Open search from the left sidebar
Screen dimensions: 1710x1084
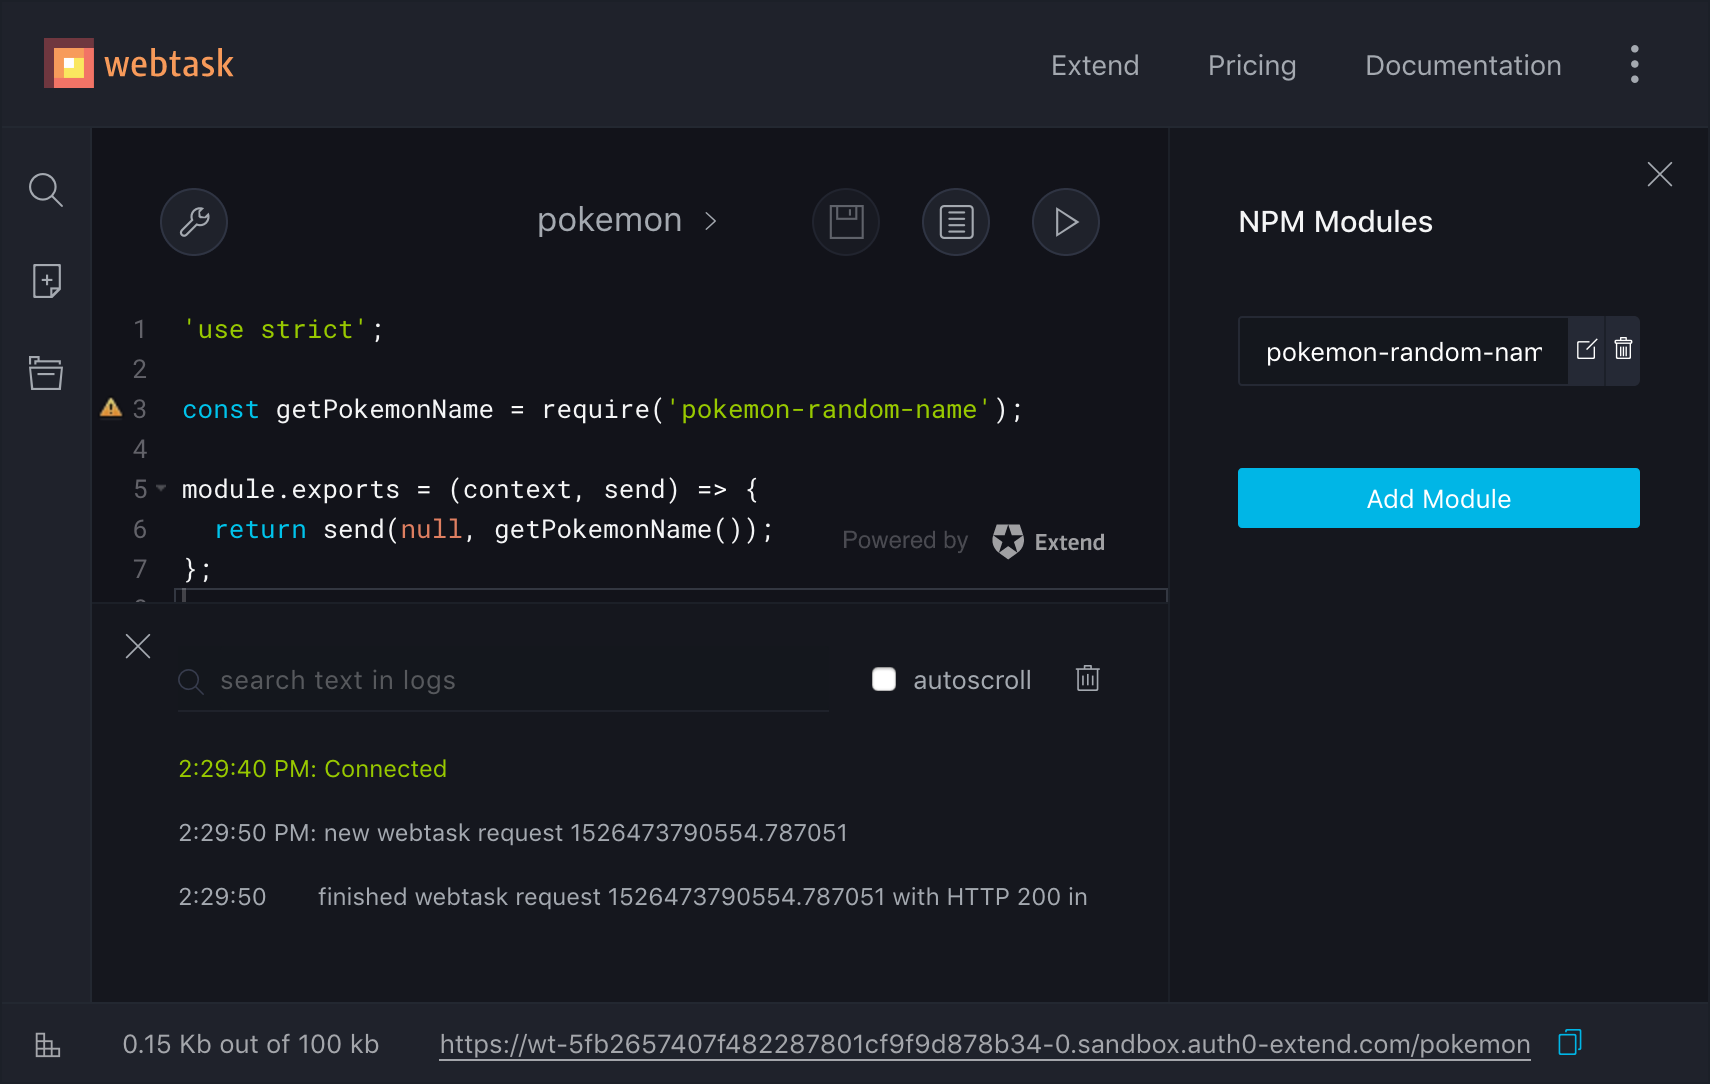(45, 190)
